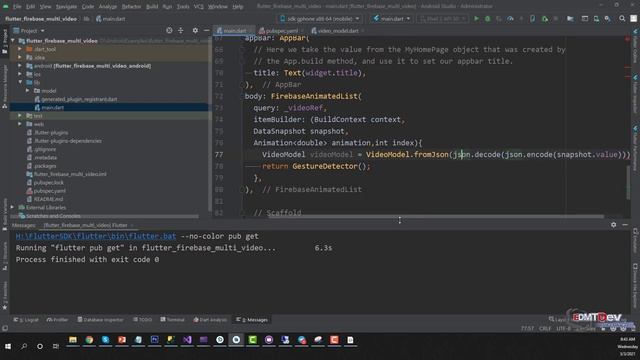Open the Dart Analysis tool window tab

pyautogui.click(x=210, y=320)
